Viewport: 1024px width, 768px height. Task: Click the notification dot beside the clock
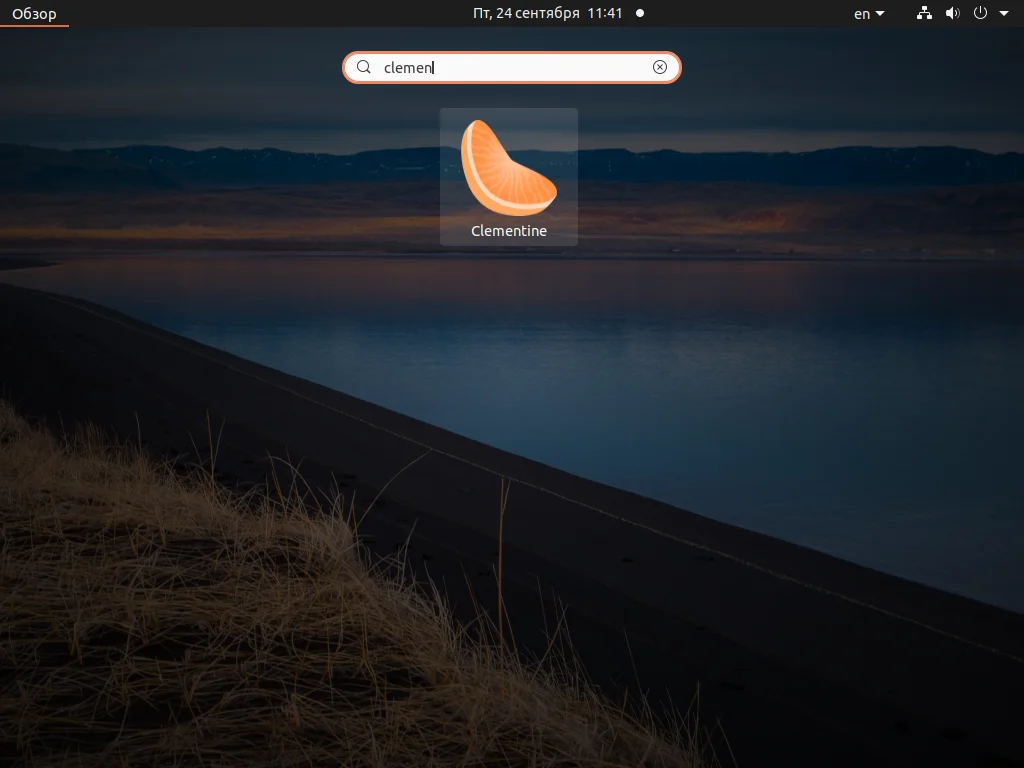(x=640, y=13)
